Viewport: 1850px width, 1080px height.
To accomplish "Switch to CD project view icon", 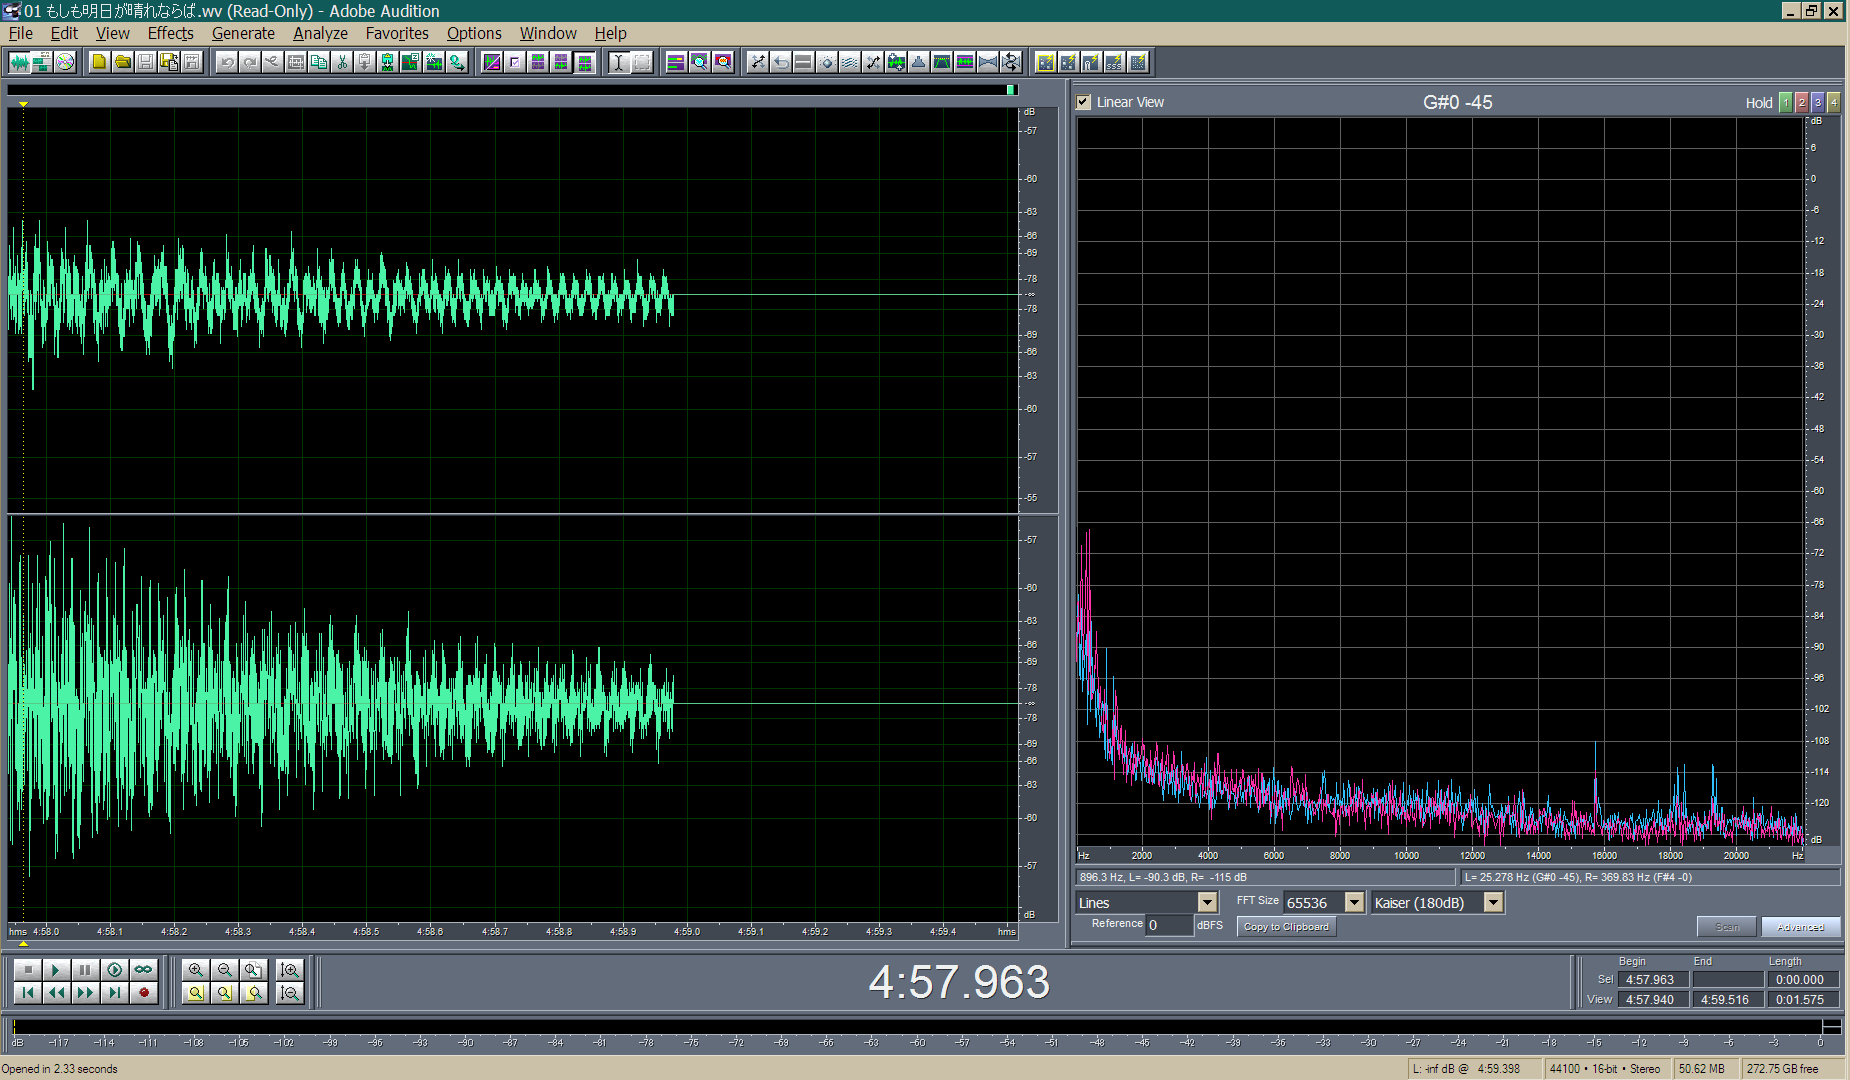I will [65, 62].
